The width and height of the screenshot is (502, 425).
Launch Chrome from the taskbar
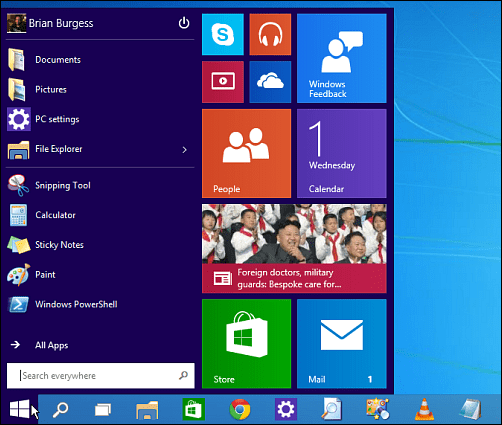240,409
